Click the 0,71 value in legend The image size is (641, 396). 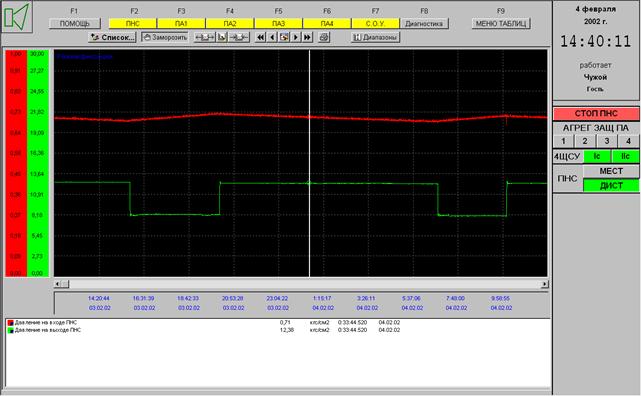285,322
